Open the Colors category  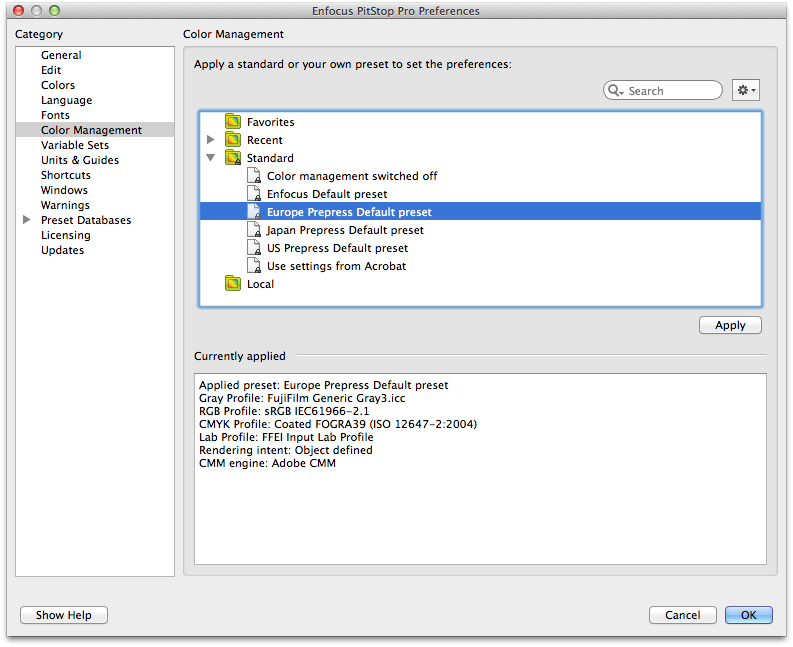coord(58,85)
